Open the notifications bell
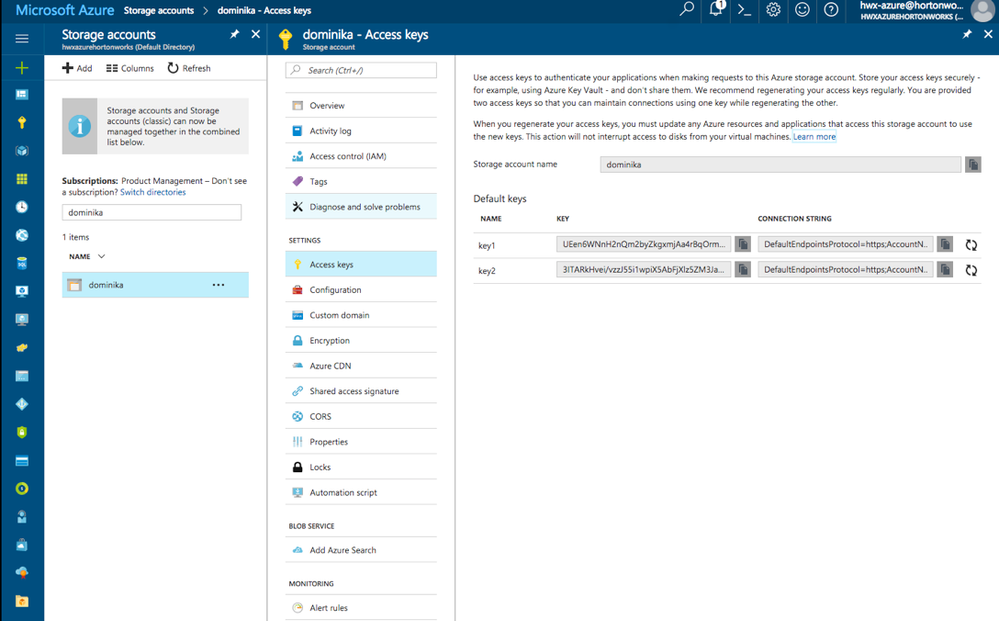Screen dimensions: 999x621 [x=716, y=10]
